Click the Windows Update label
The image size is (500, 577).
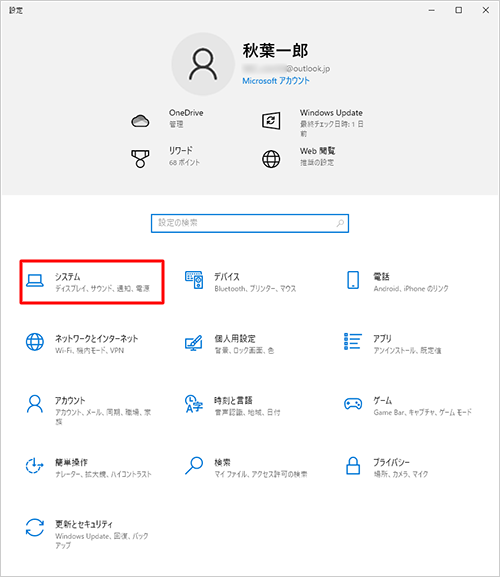click(x=331, y=113)
